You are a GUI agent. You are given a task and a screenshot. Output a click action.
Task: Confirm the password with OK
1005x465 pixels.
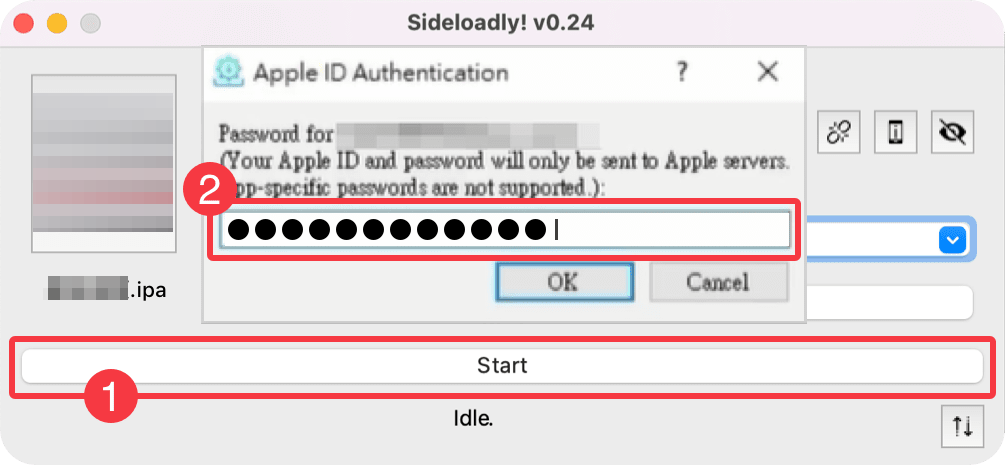coord(562,282)
